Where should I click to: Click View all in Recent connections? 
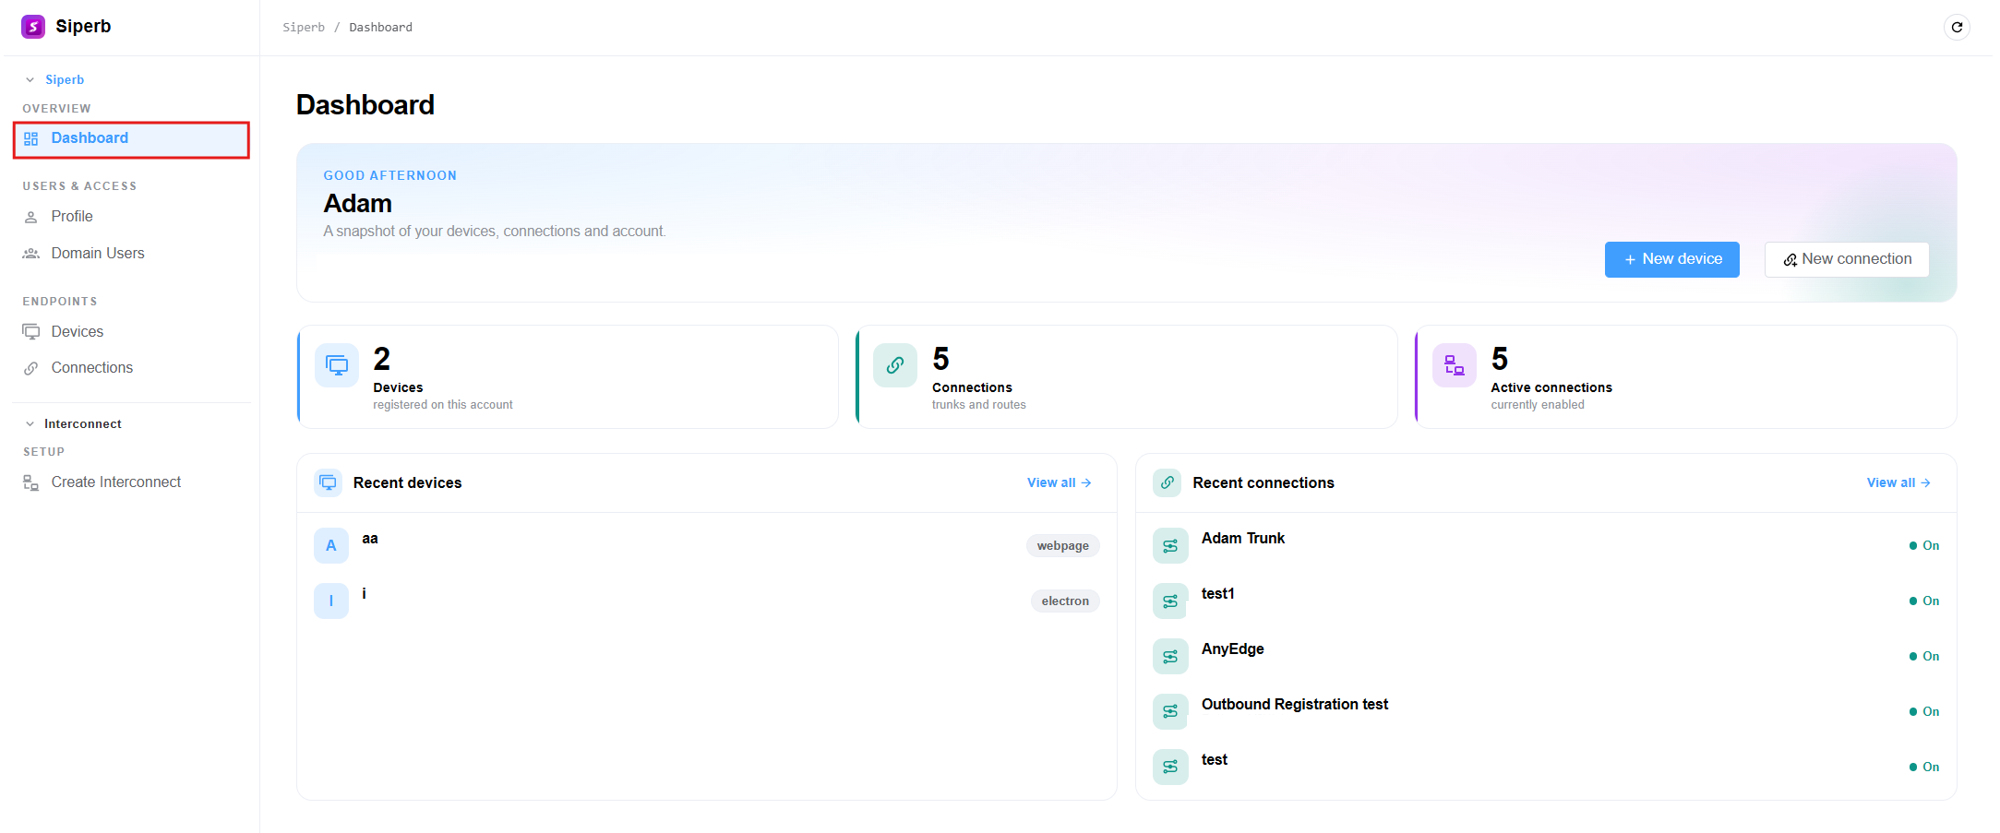coord(1898,483)
